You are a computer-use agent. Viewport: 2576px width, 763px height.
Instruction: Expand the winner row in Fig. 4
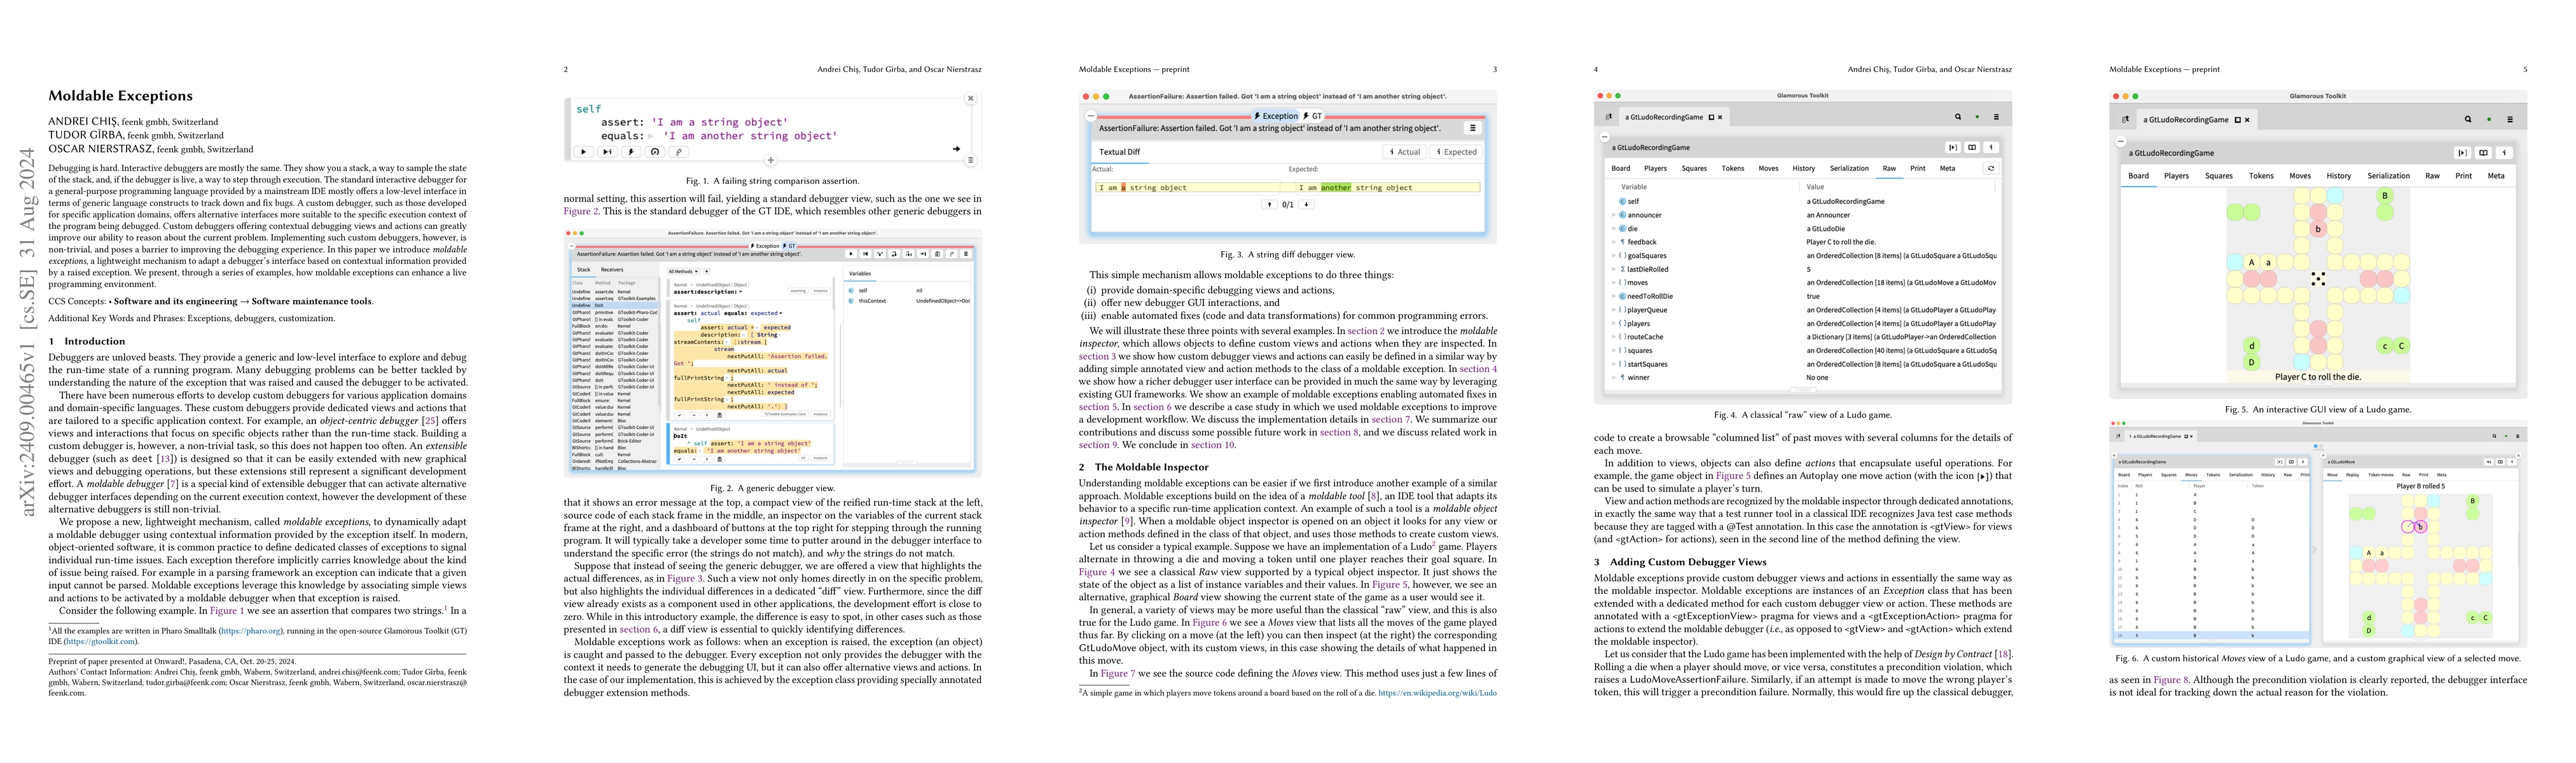1613,377
